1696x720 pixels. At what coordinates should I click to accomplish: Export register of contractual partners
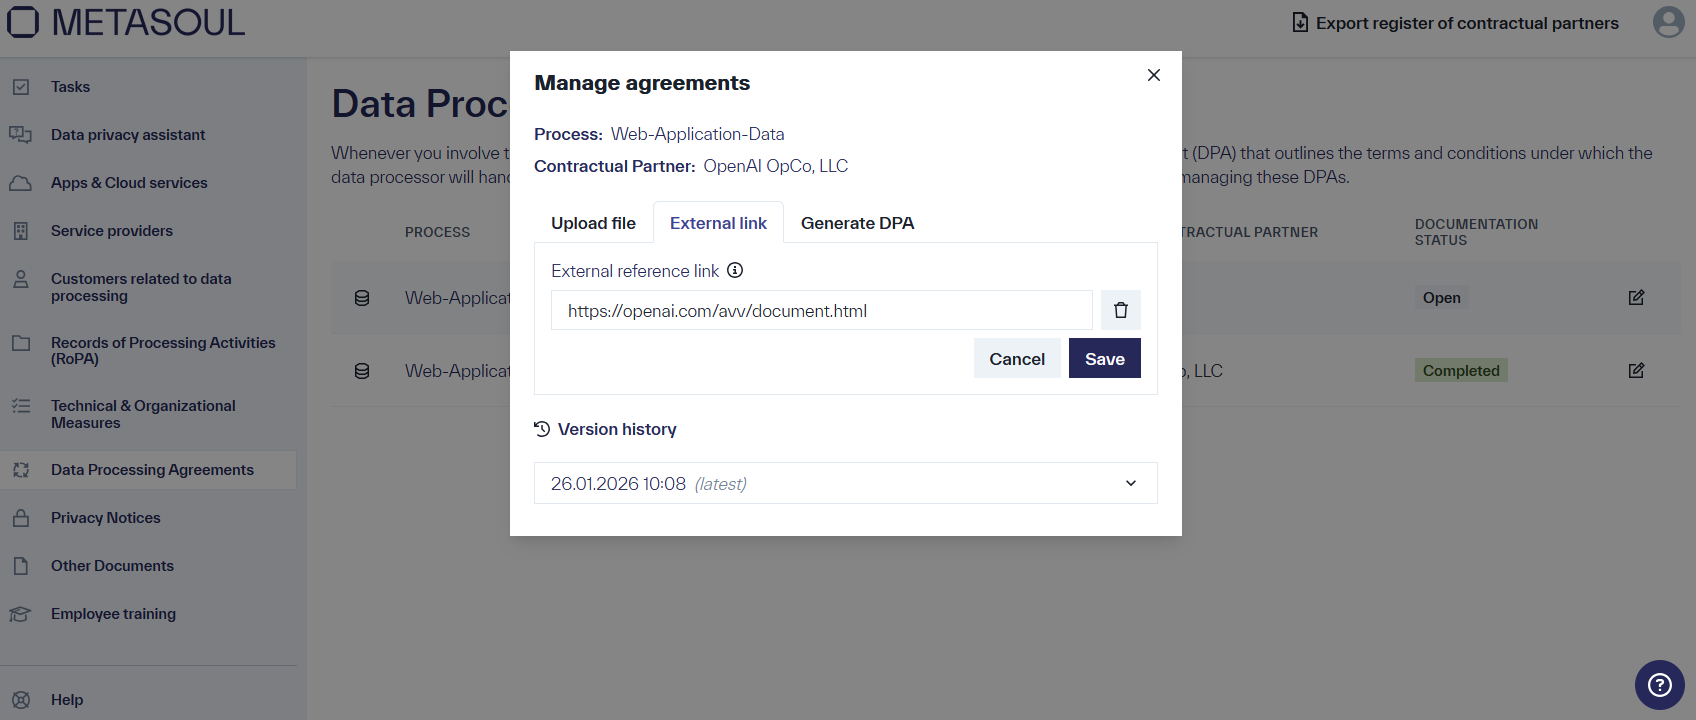click(1455, 22)
